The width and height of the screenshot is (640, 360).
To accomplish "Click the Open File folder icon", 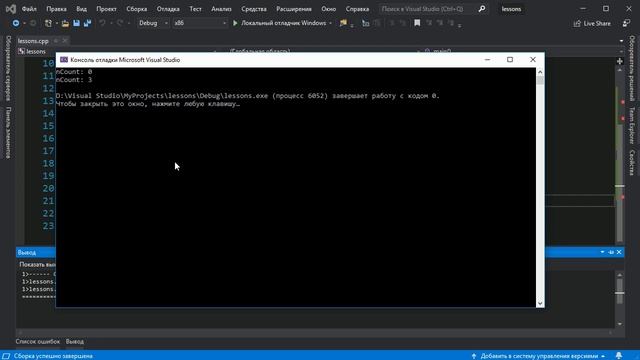I will tap(65, 23).
